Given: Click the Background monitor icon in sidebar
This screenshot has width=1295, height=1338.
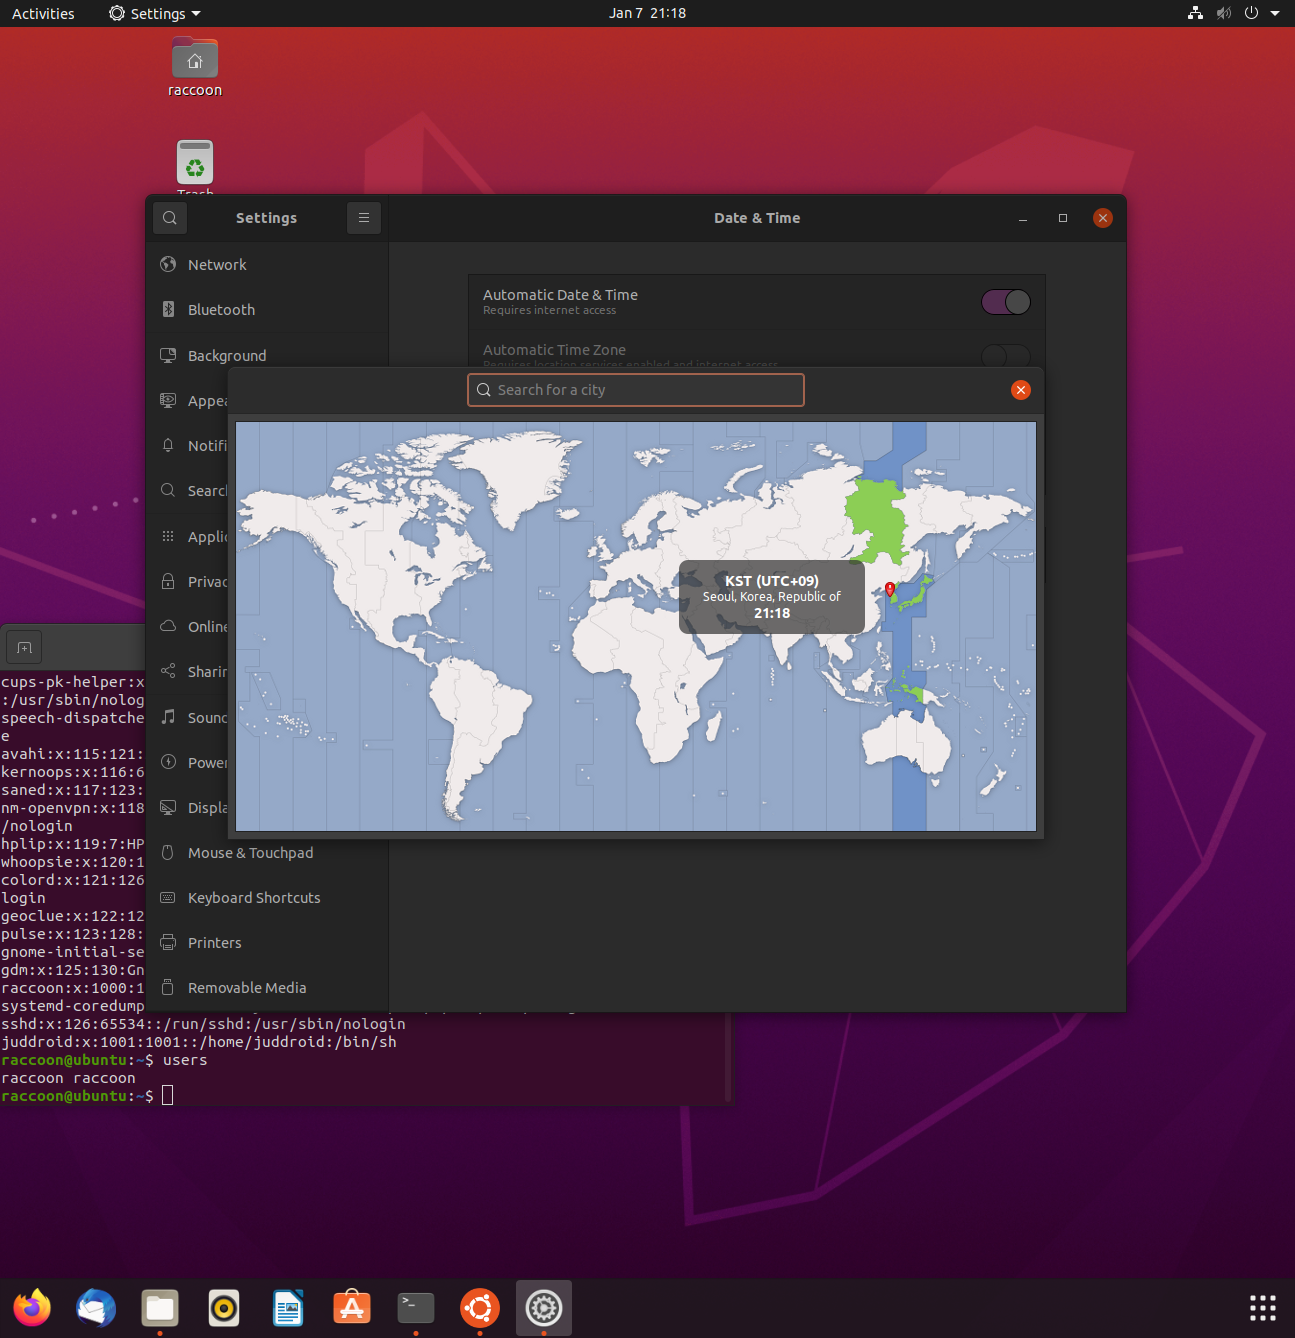Looking at the screenshot, I should [168, 355].
